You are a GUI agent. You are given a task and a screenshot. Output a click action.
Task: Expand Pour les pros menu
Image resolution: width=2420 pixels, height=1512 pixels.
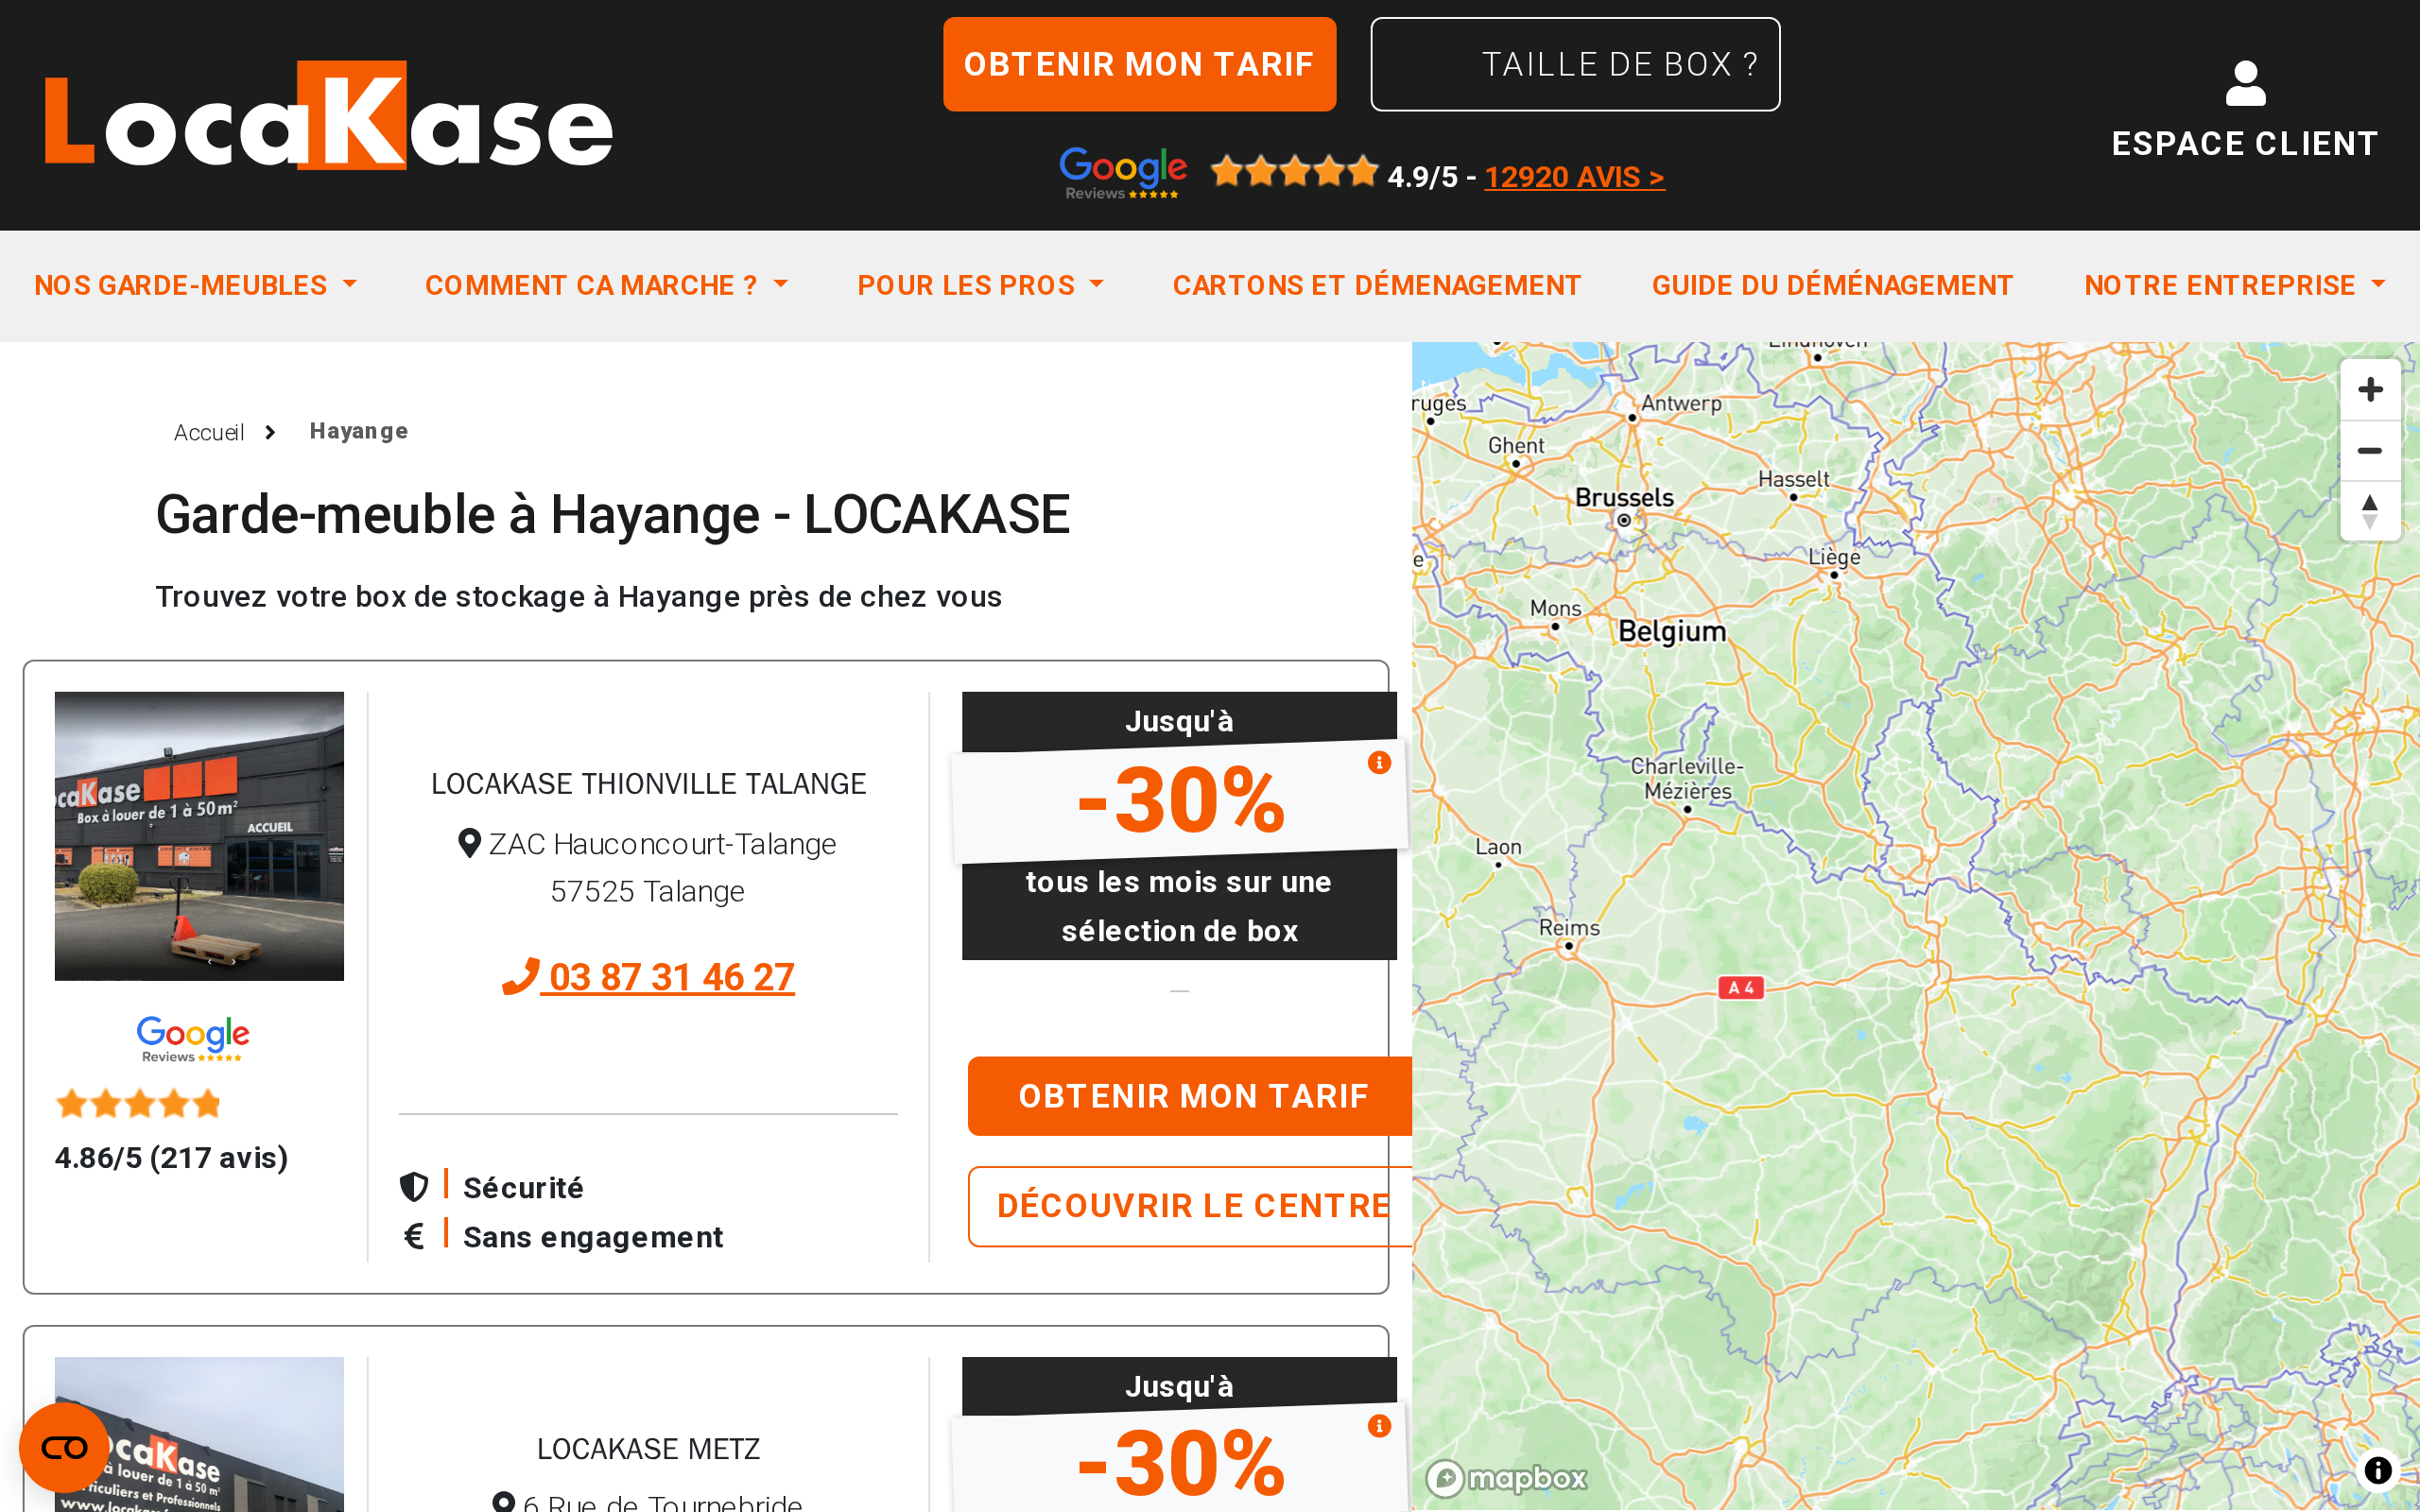pyautogui.click(x=981, y=285)
